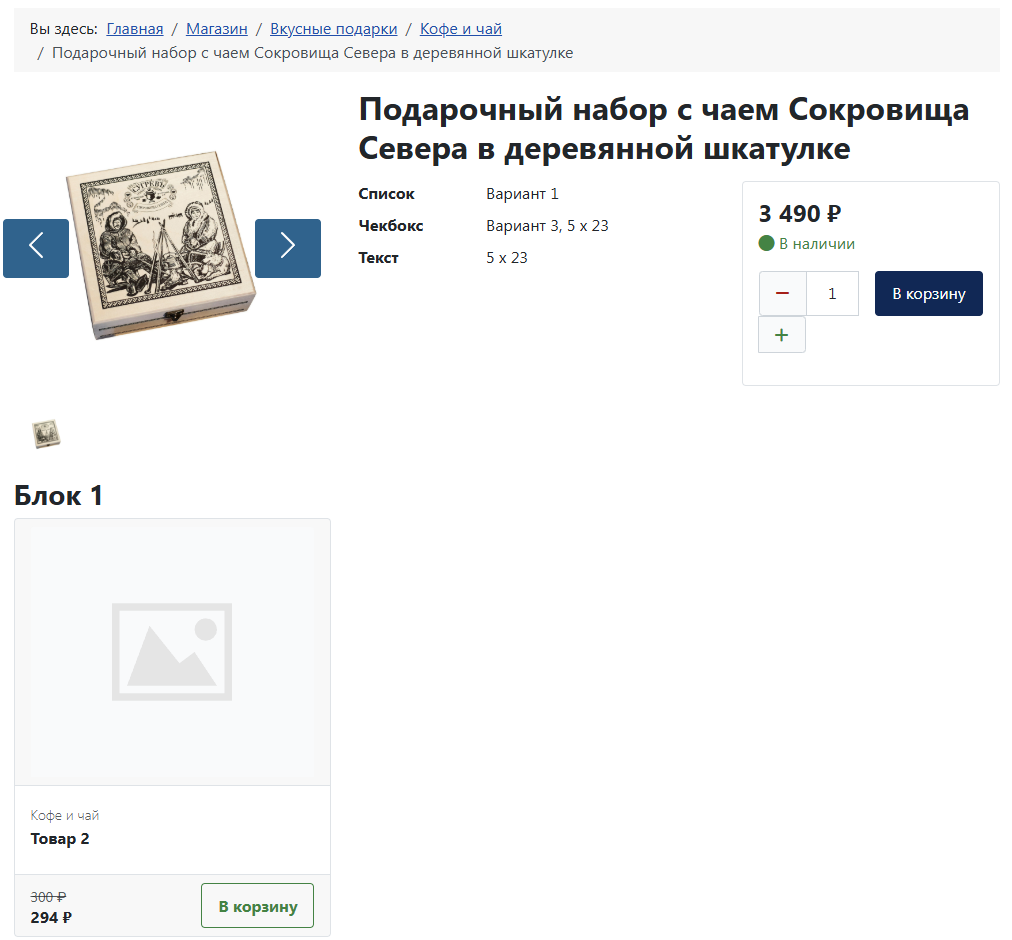Add the gift set to cart
The width and height of the screenshot is (1012, 940).
point(928,294)
